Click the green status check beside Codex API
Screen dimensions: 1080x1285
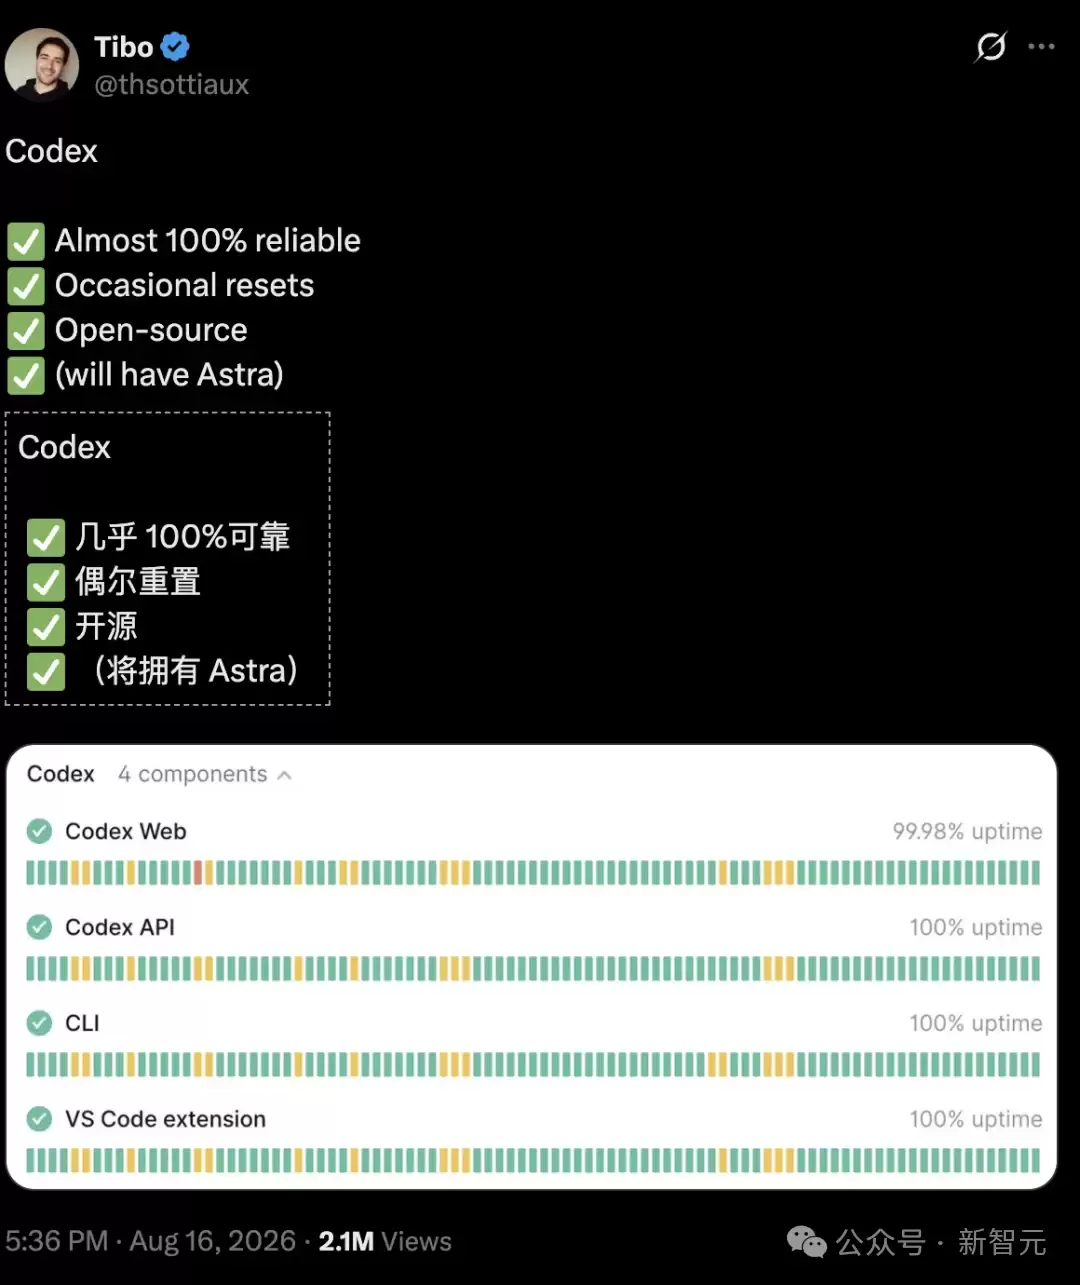pos(40,927)
